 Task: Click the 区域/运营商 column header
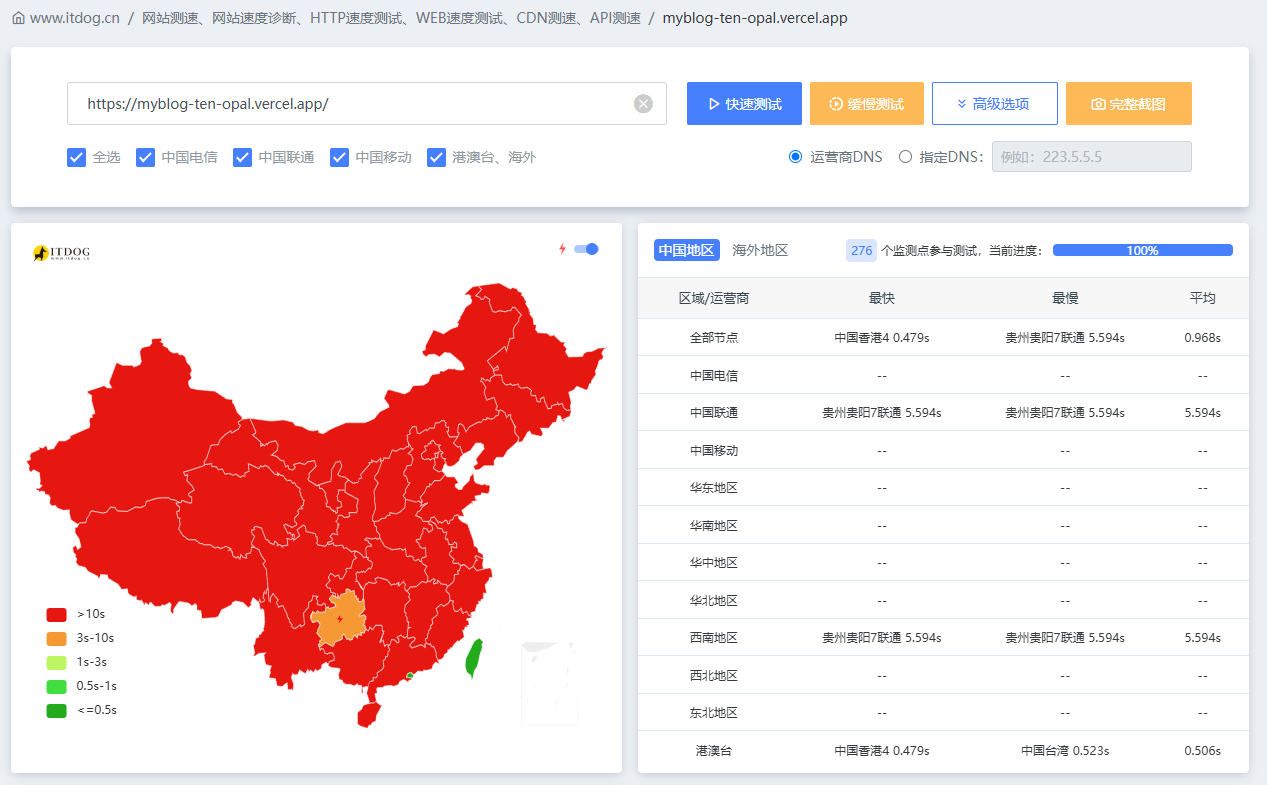[x=714, y=298]
